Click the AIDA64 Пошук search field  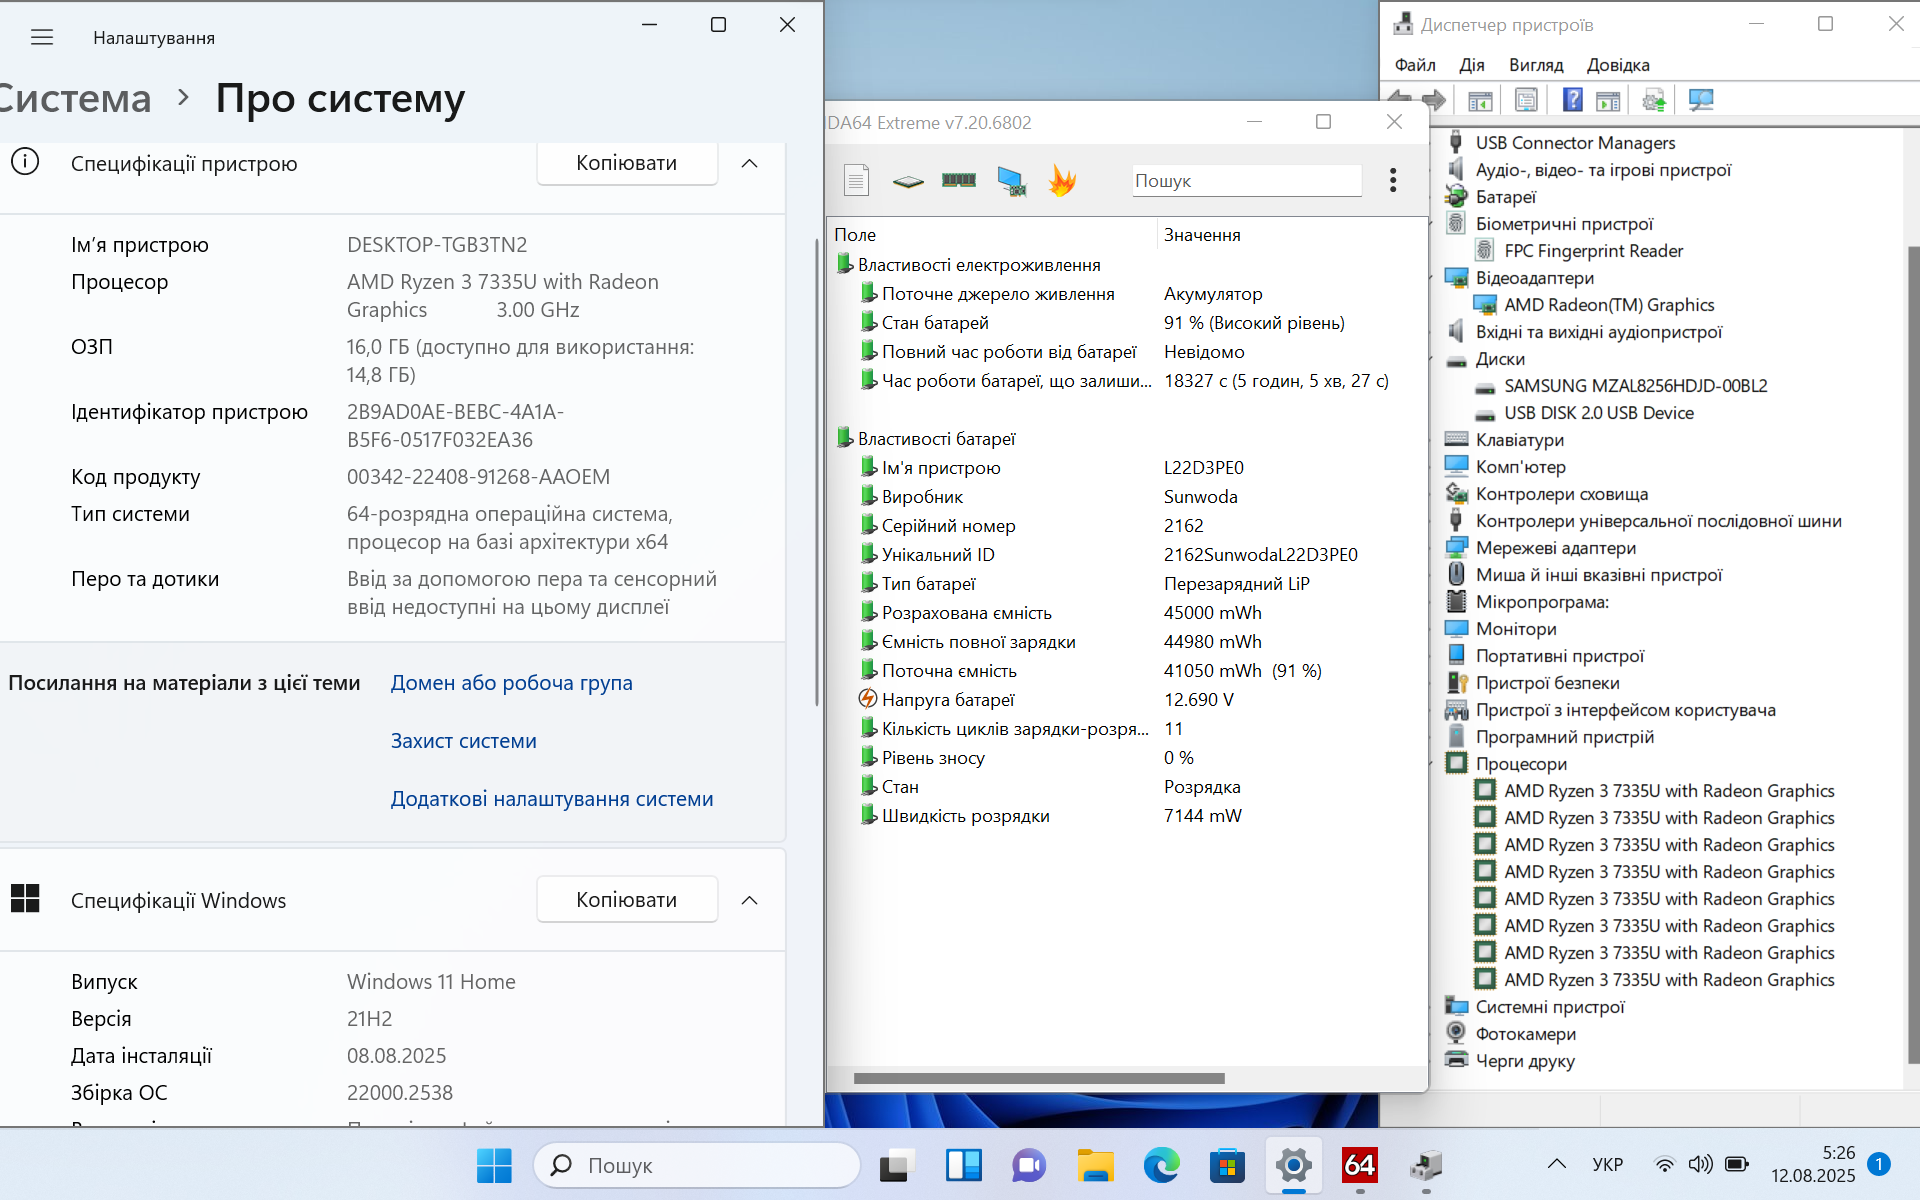(x=1245, y=181)
